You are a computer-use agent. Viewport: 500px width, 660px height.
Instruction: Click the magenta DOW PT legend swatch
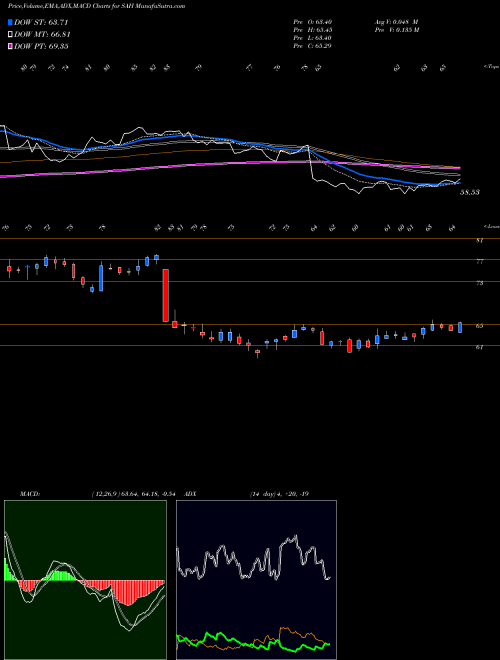10,47
